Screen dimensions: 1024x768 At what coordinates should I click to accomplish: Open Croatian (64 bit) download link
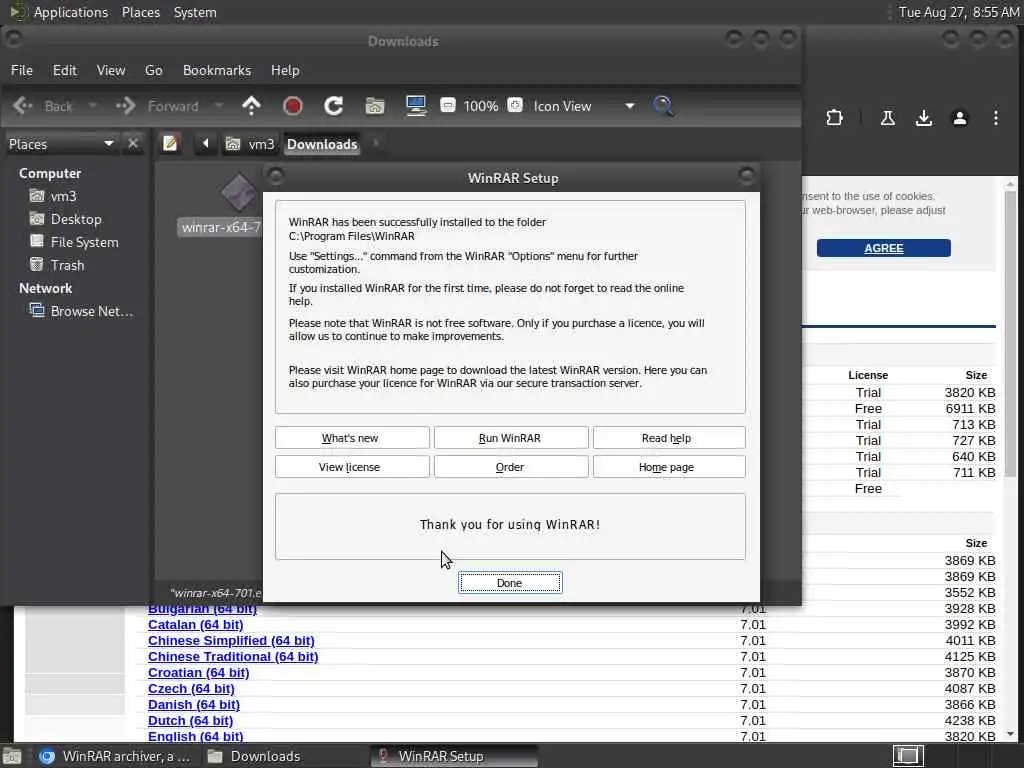click(x=199, y=673)
